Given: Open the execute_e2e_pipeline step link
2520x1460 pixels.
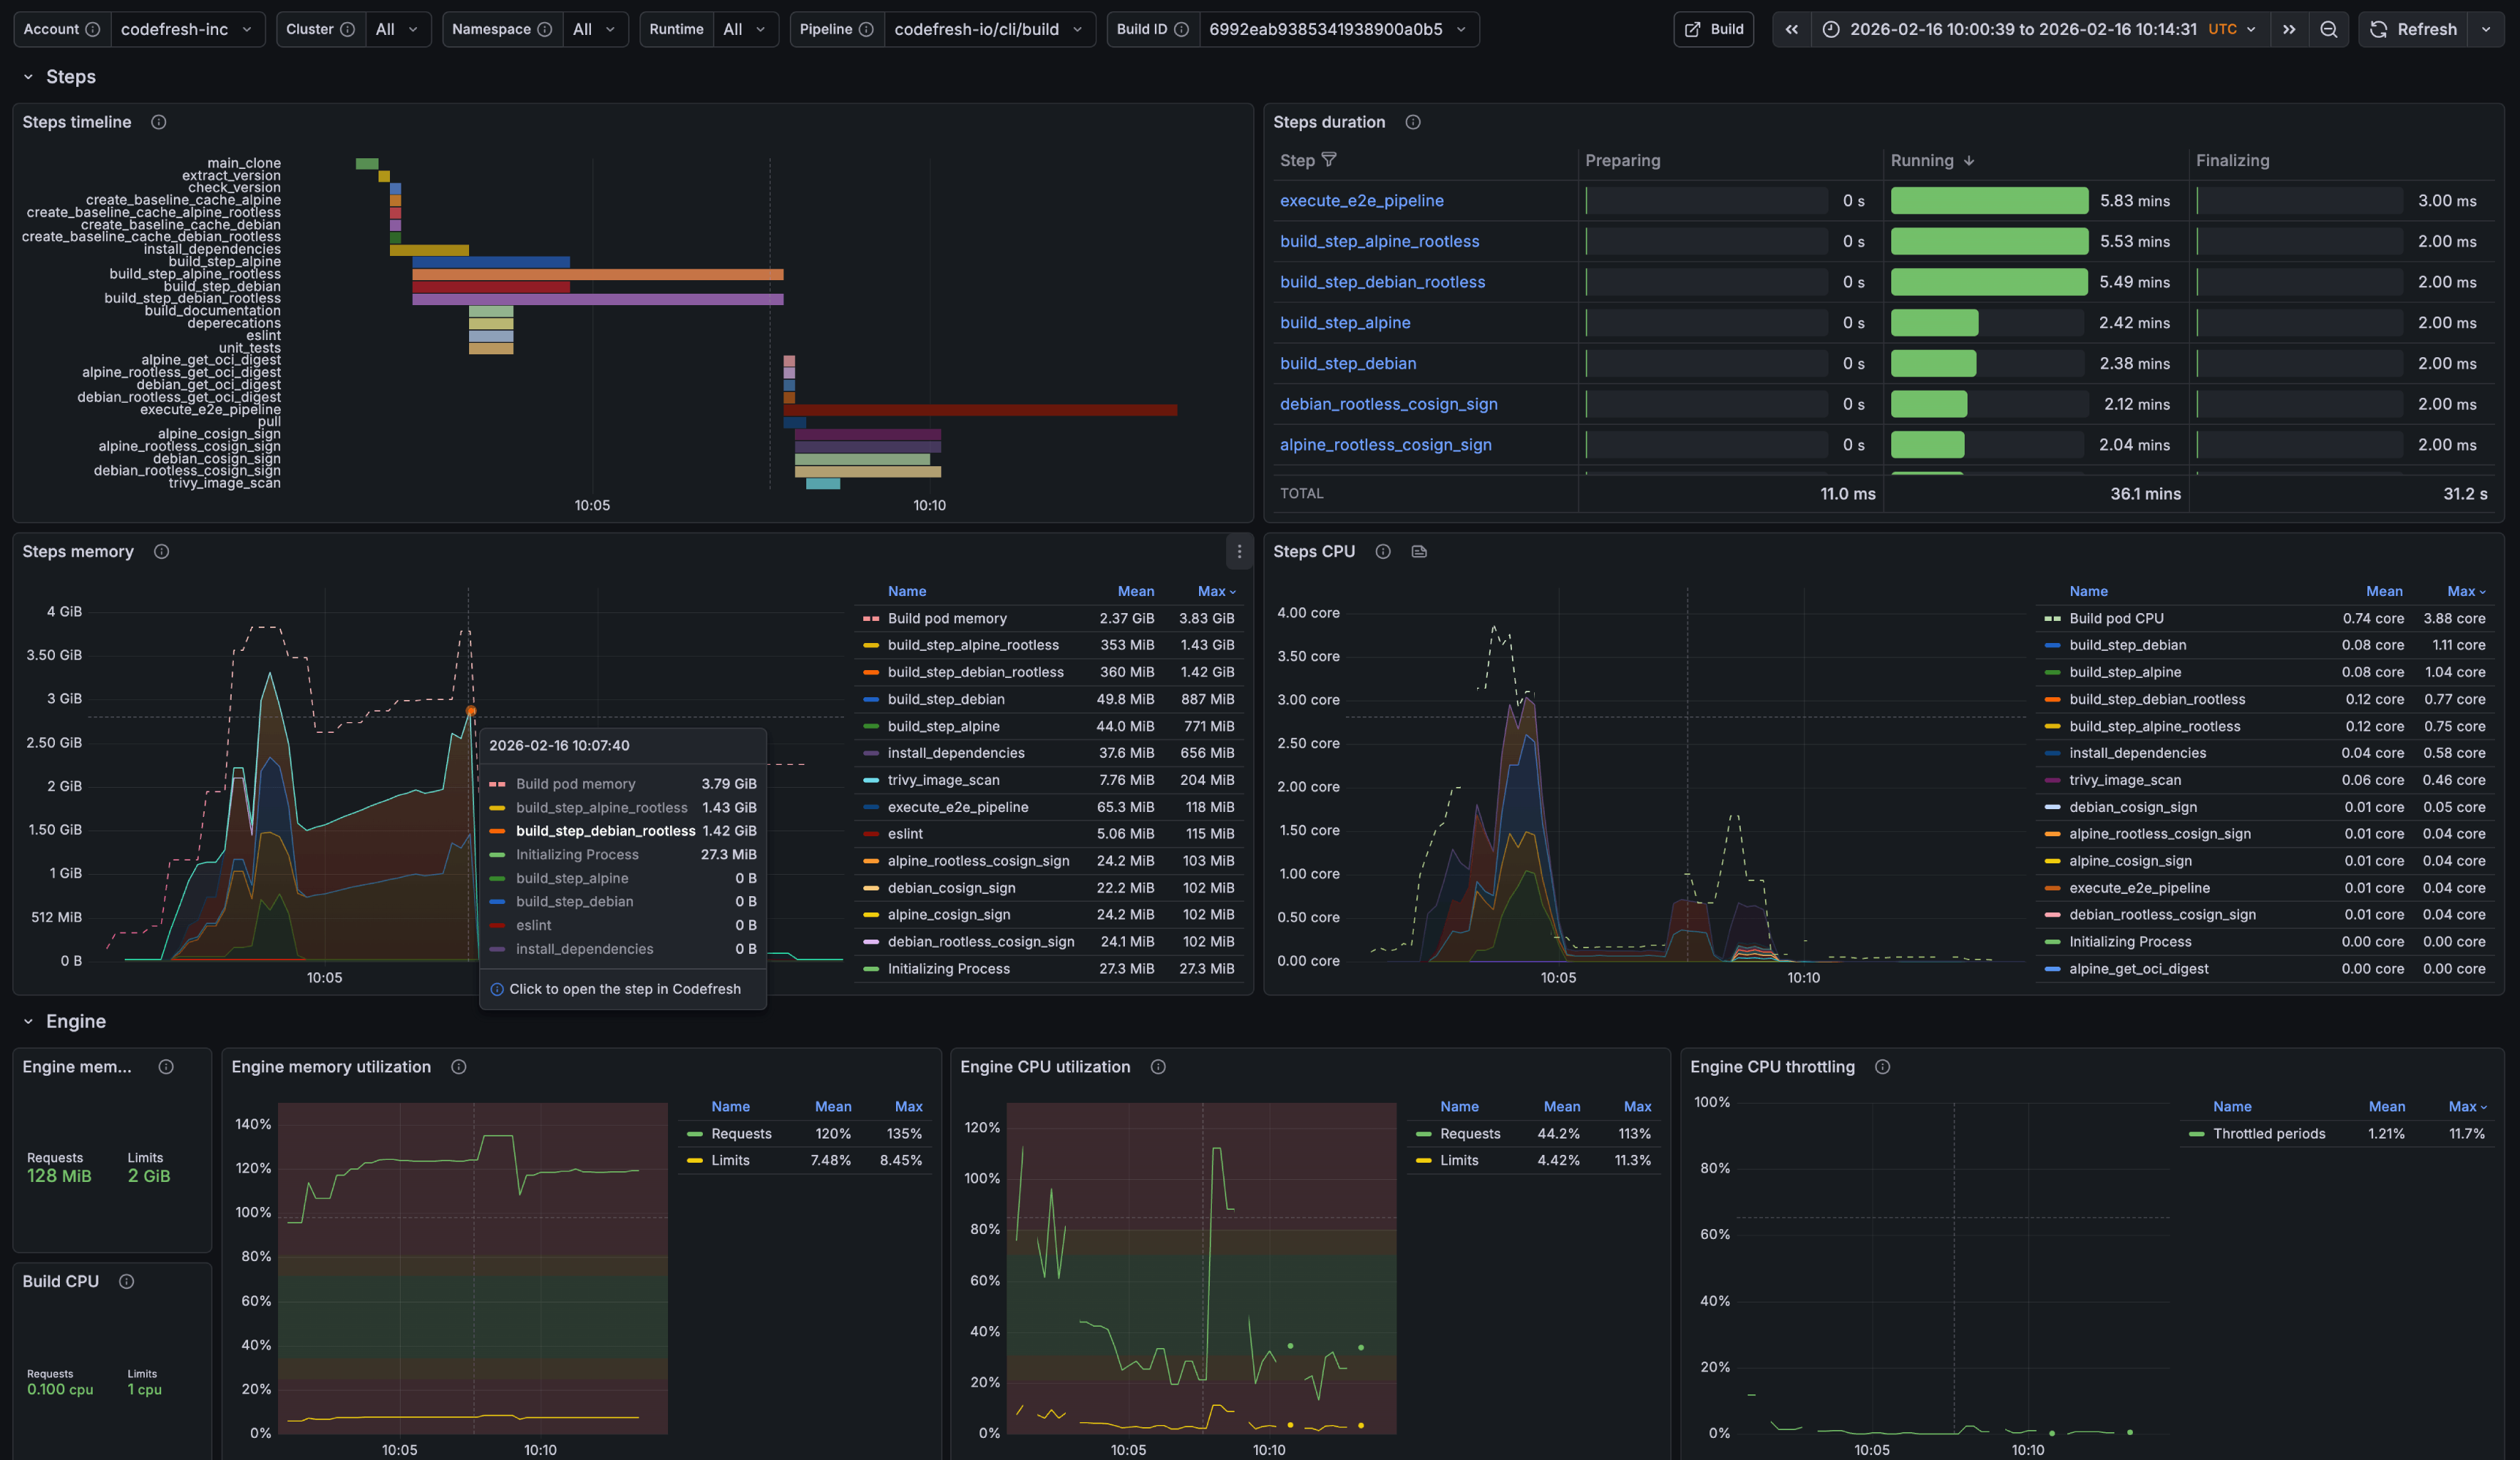Looking at the screenshot, I should coord(1361,200).
